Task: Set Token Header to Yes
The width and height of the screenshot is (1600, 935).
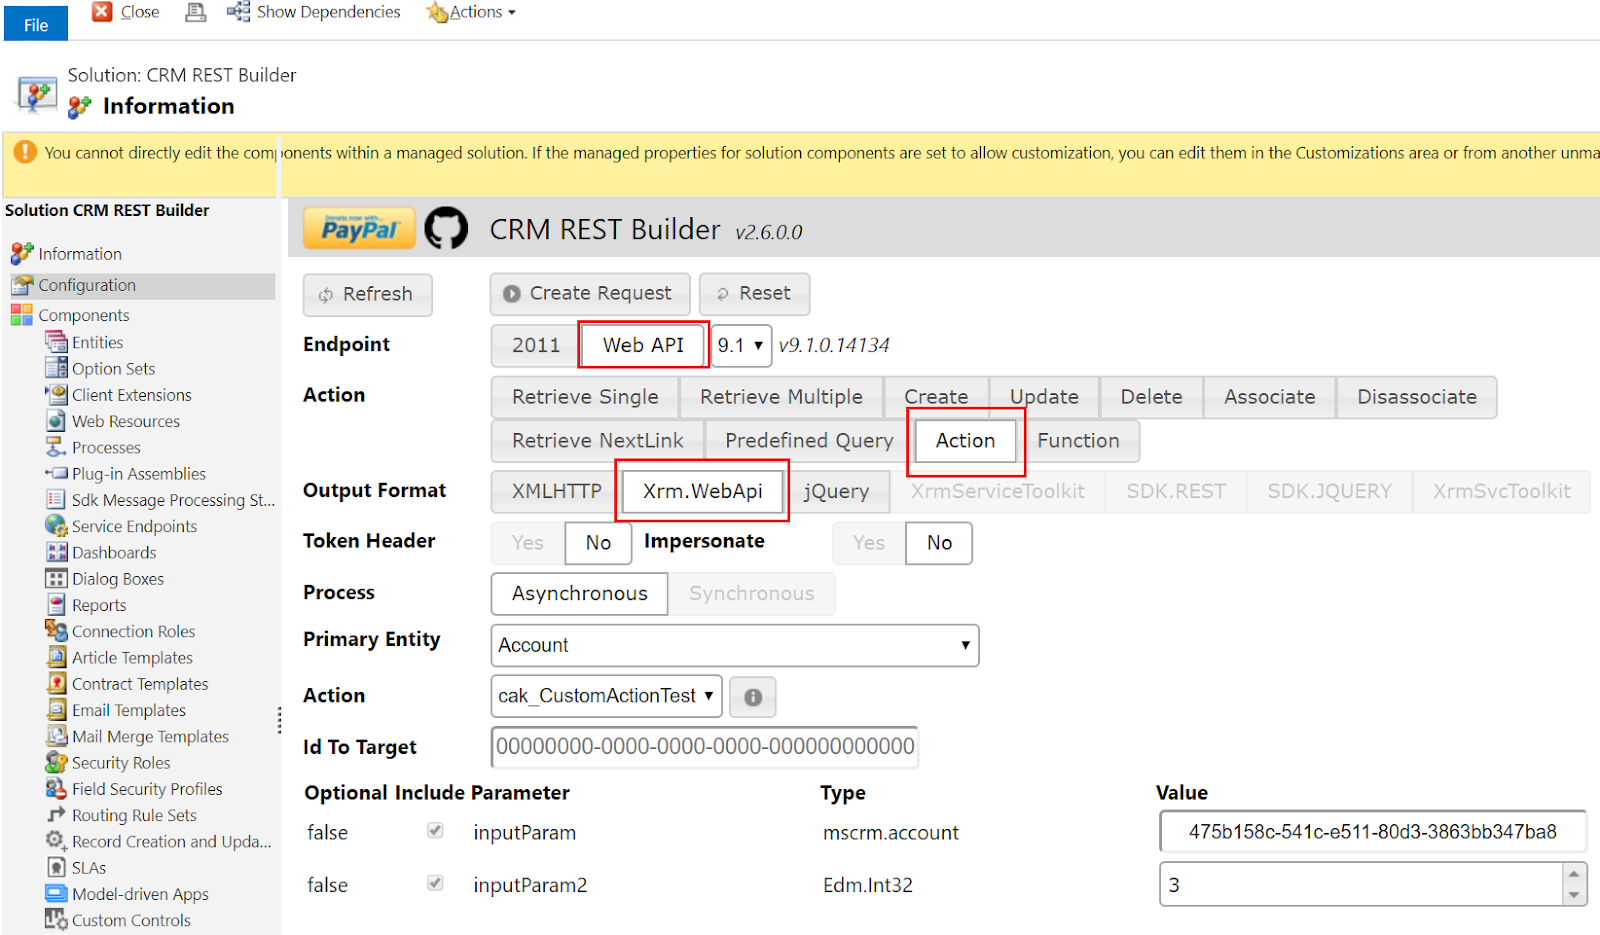Action: click(526, 543)
